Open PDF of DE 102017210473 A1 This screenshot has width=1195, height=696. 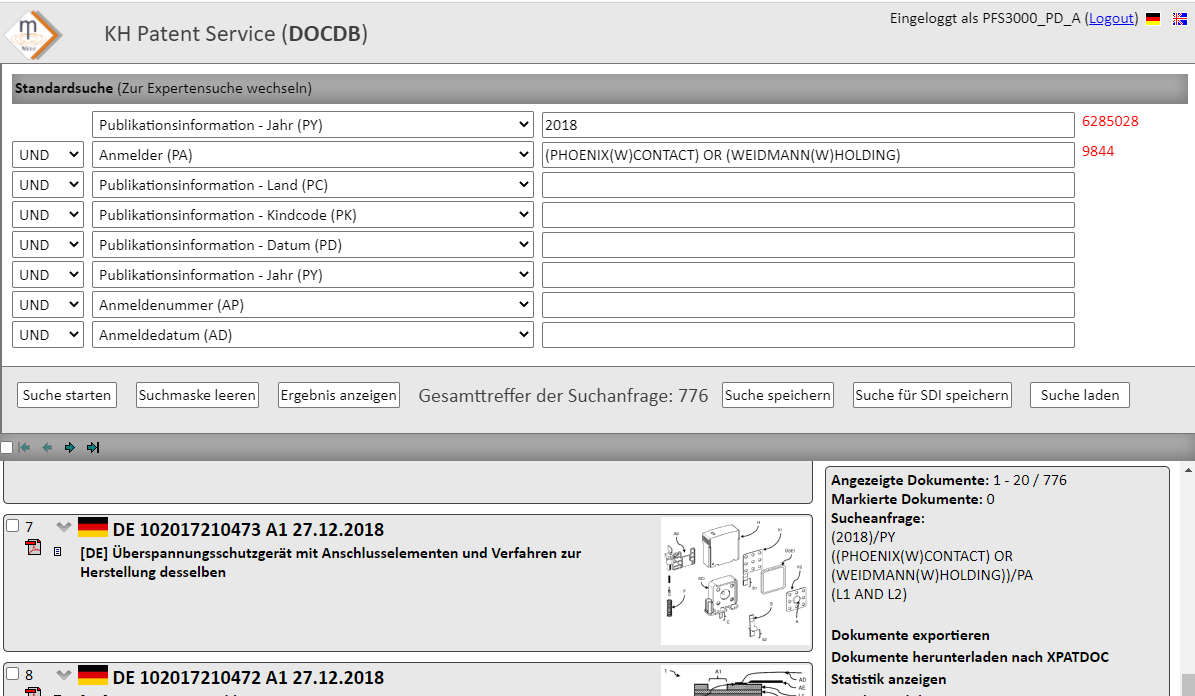click(x=34, y=547)
